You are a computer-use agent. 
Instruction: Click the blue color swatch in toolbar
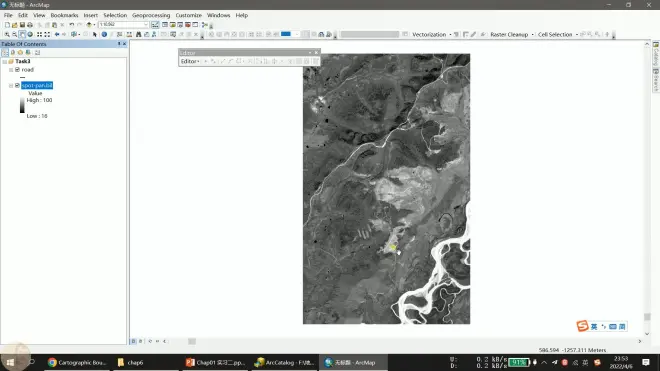[x=286, y=34]
